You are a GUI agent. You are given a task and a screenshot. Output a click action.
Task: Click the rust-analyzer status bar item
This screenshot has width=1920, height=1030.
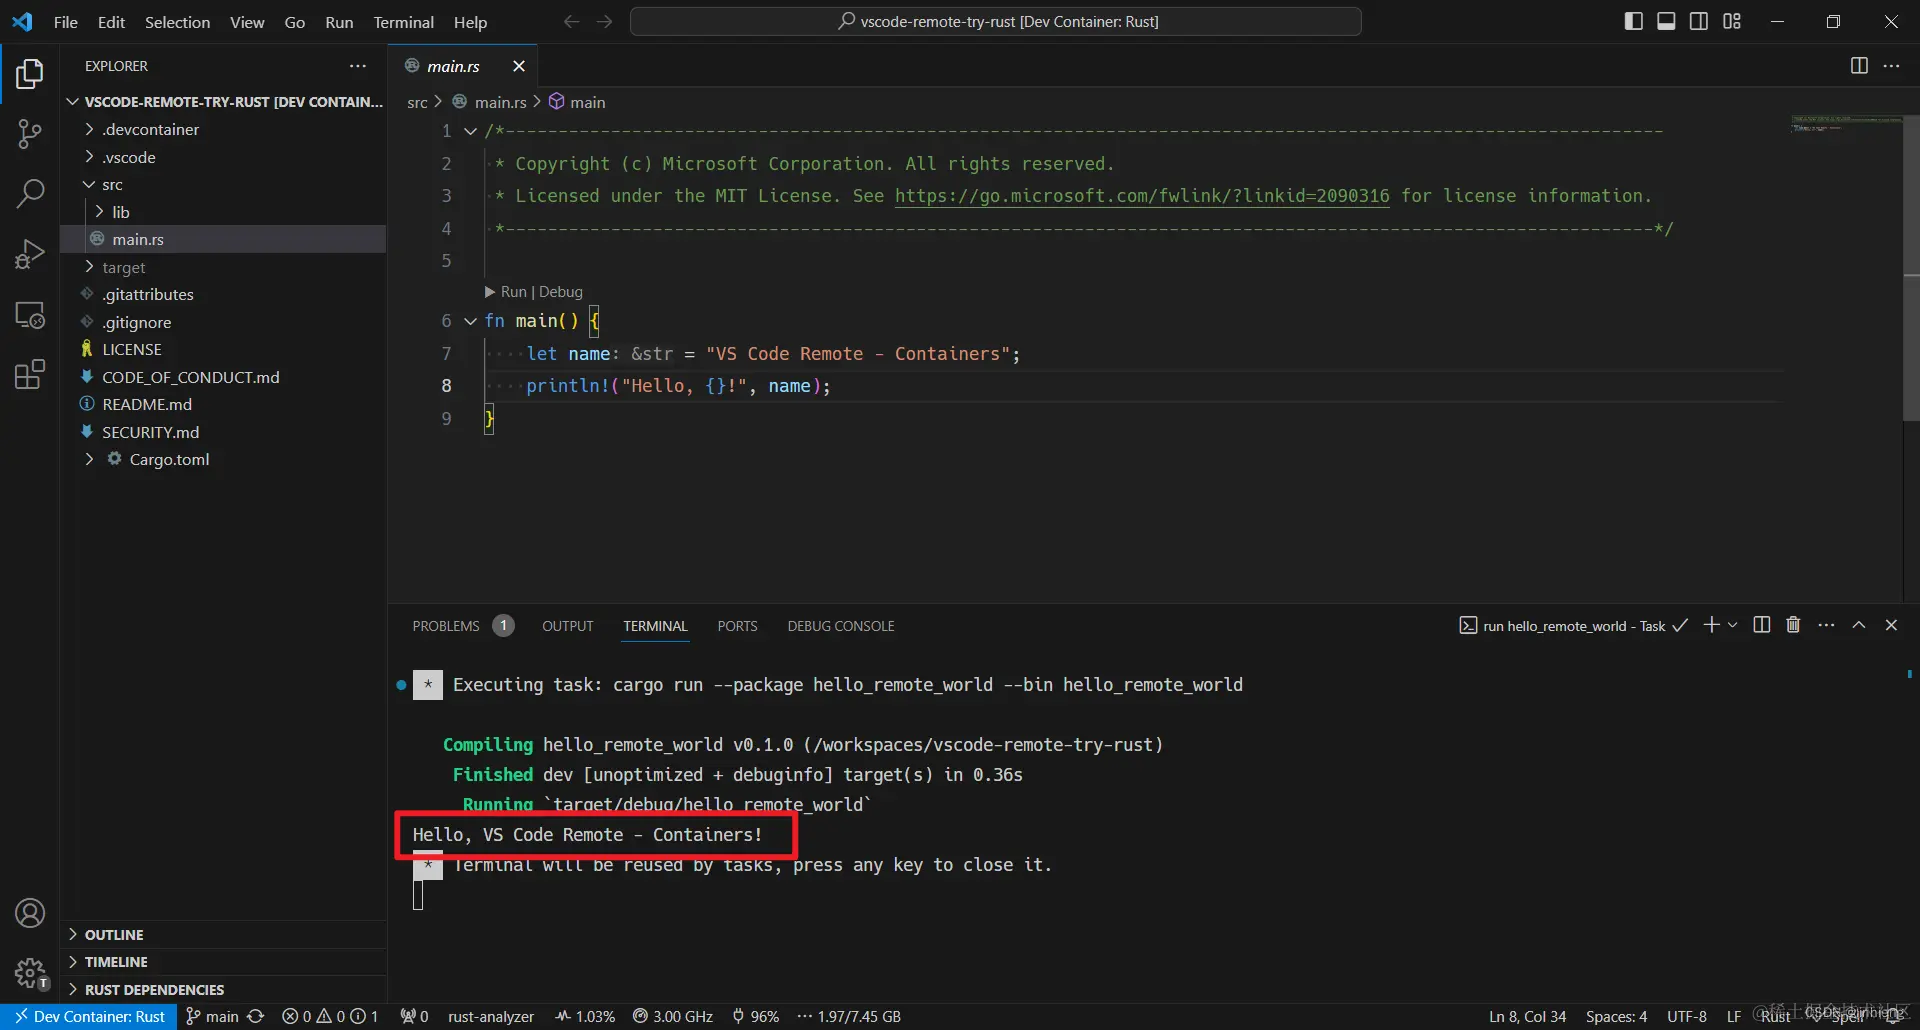[491, 1016]
